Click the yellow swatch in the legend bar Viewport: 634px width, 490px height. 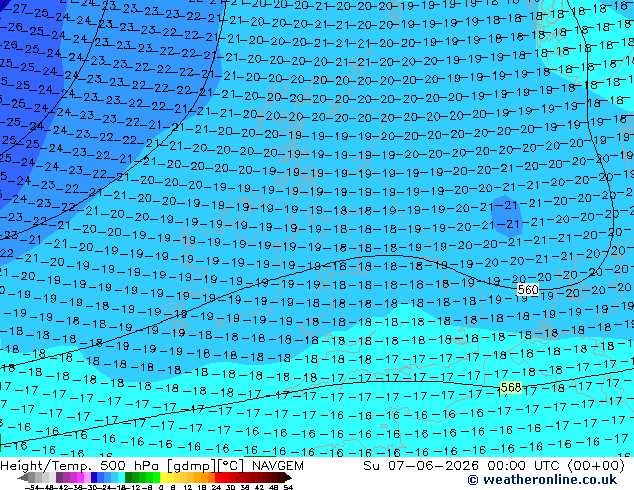163,477
